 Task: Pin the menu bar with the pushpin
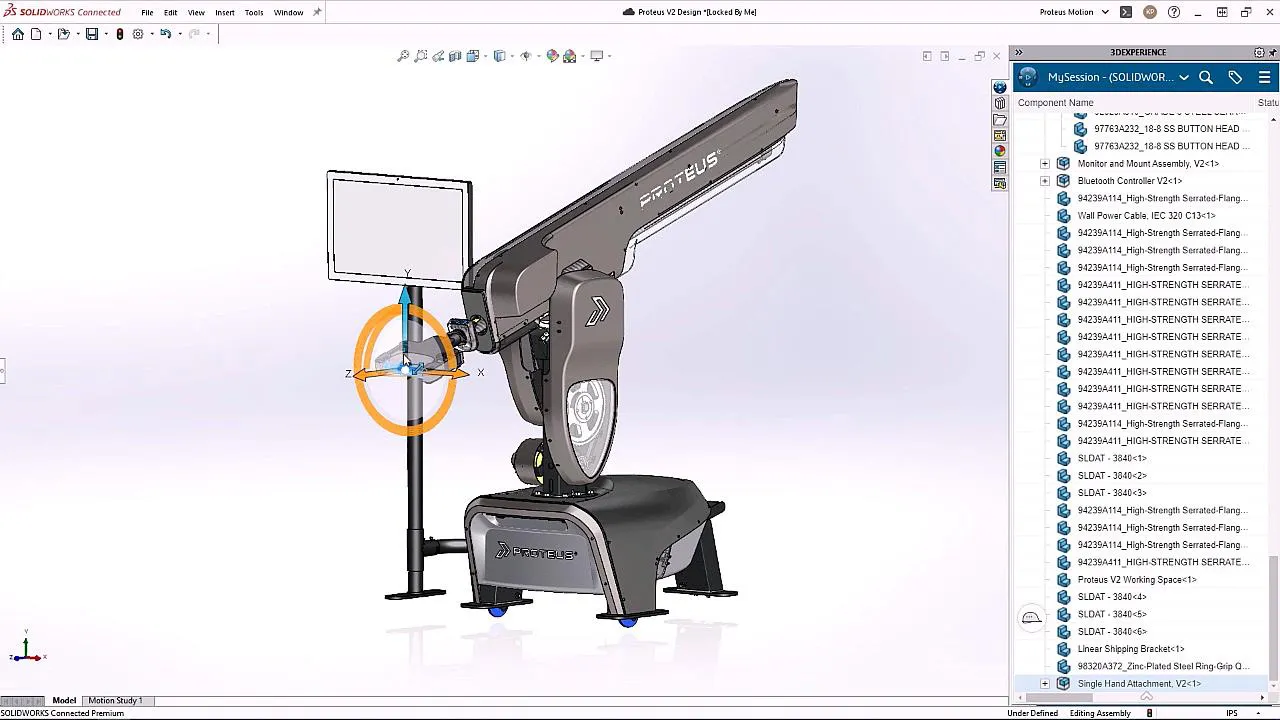tap(315, 12)
